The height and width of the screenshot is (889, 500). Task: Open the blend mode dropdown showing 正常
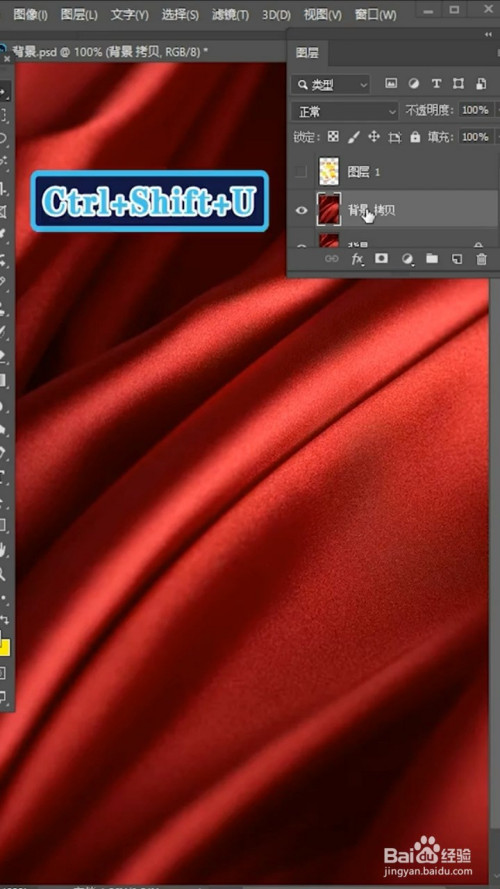click(x=345, y=112)
